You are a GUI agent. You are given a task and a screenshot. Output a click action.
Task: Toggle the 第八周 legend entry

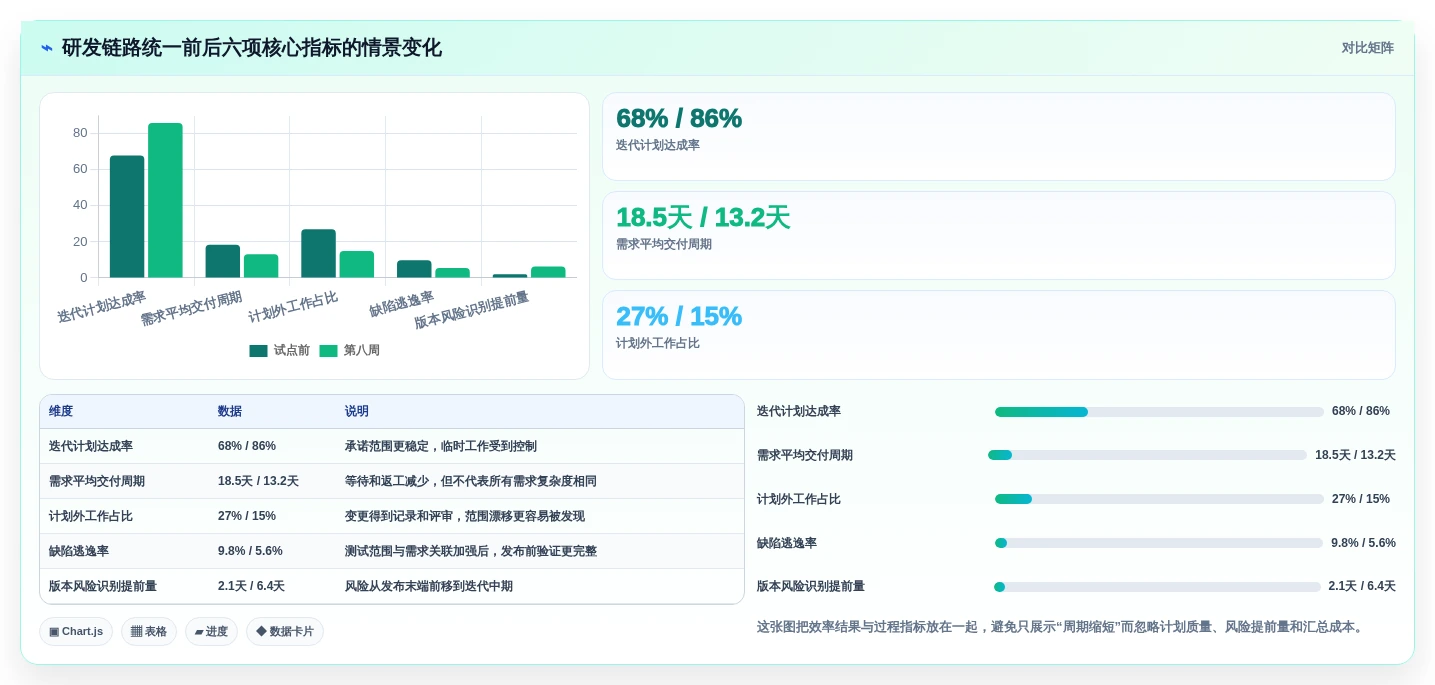tap(349, 351)
